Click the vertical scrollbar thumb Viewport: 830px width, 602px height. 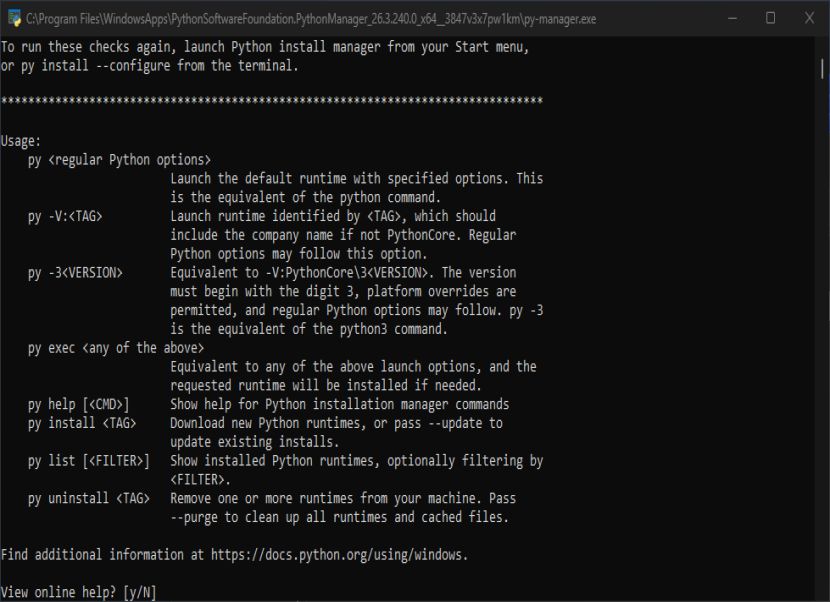tap(822, 69)
